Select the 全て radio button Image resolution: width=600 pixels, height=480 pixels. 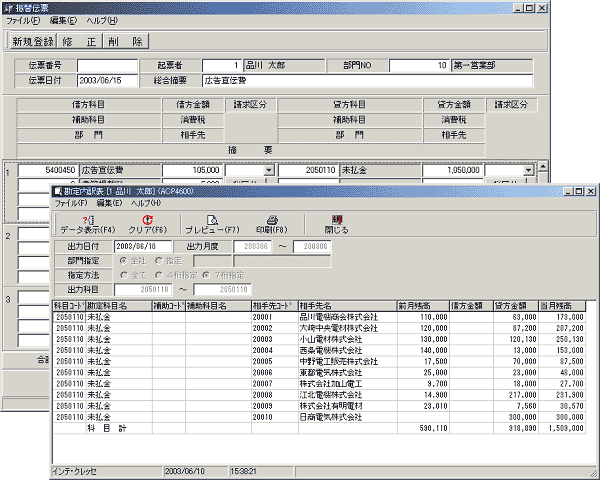click(124, 275)
